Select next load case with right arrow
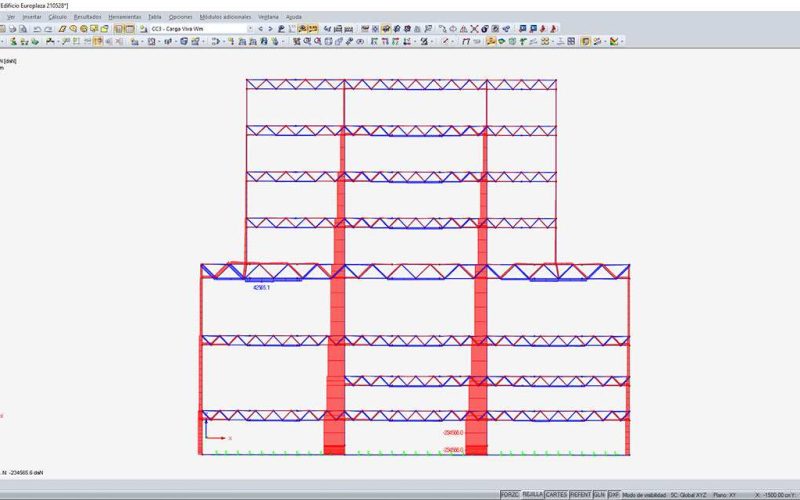This screenshot has width=800, height=500. [x=270, y=29]
